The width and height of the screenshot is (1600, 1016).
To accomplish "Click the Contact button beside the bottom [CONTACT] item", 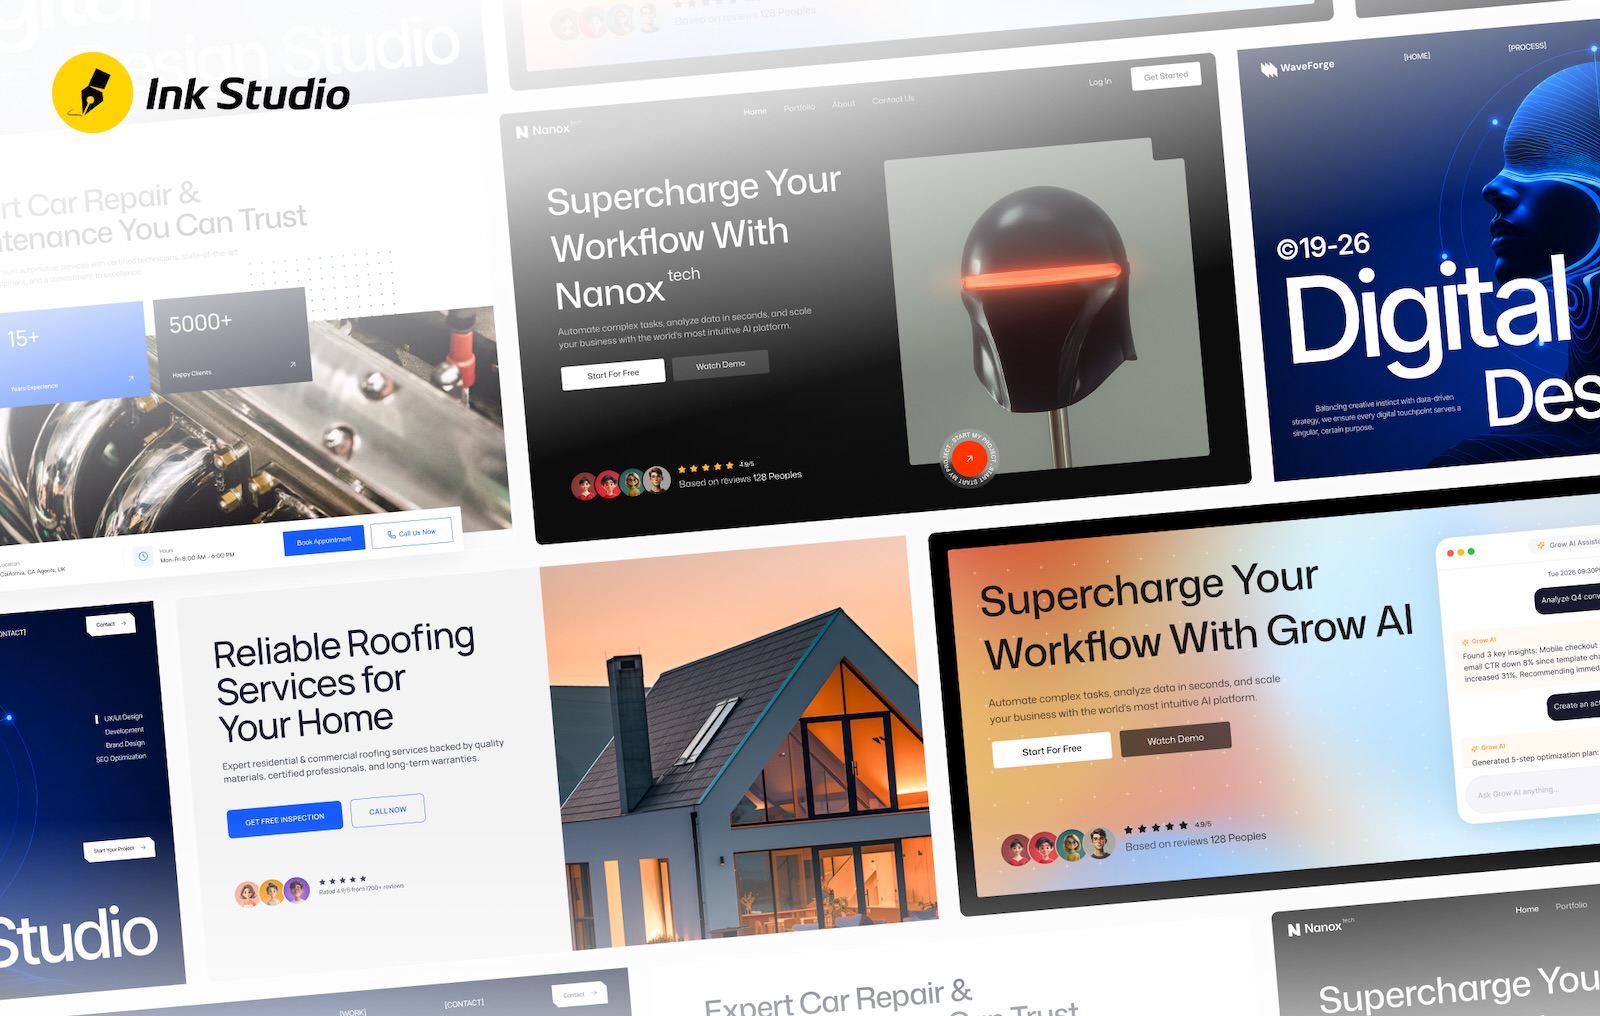I will coord(579,994).
